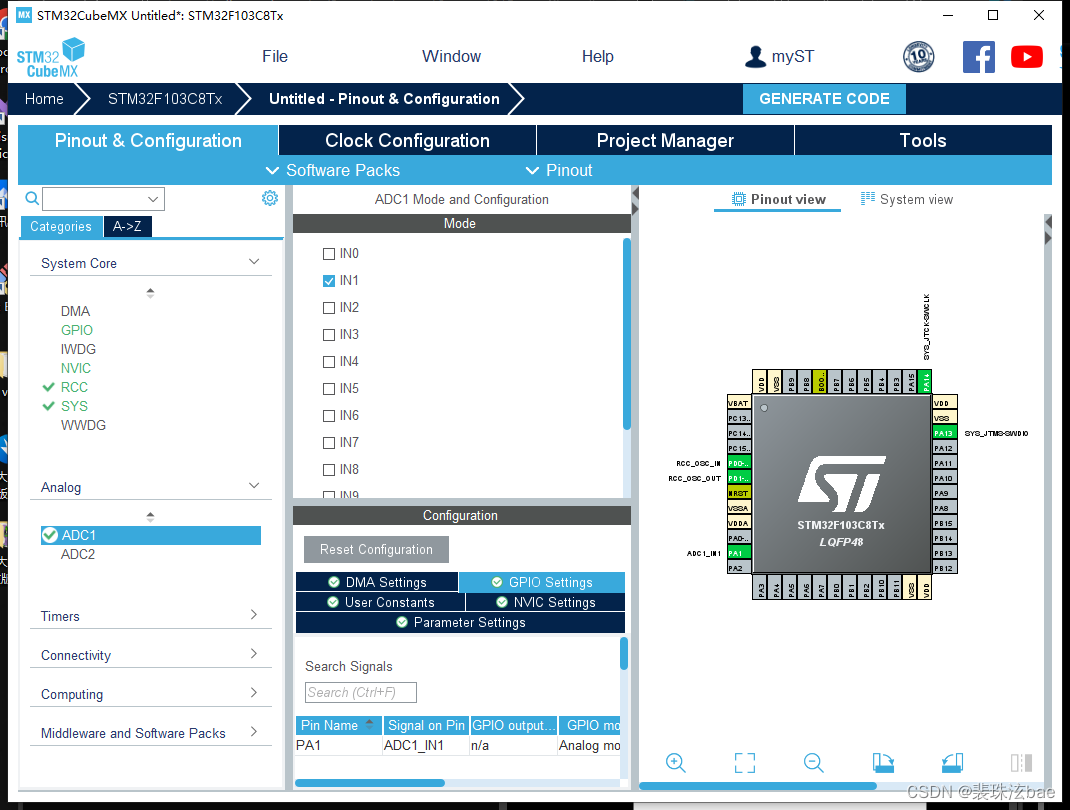Enable the IN8 checkbox
The image size is (1070, 810).
click(329, 469)
